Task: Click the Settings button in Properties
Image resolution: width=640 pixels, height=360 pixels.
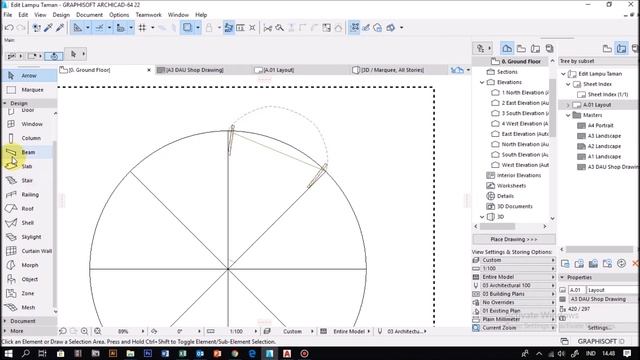Action: pos(598,328)
